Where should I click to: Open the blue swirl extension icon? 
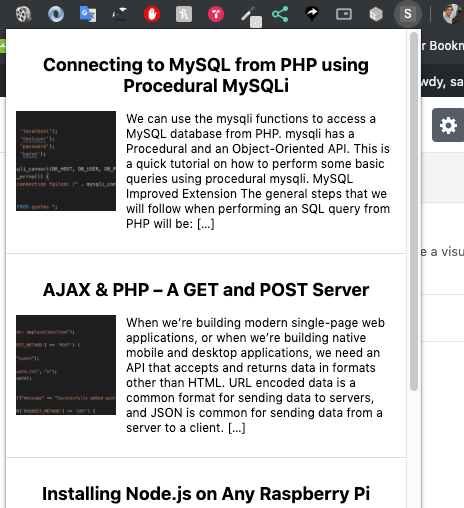[56, 14]
